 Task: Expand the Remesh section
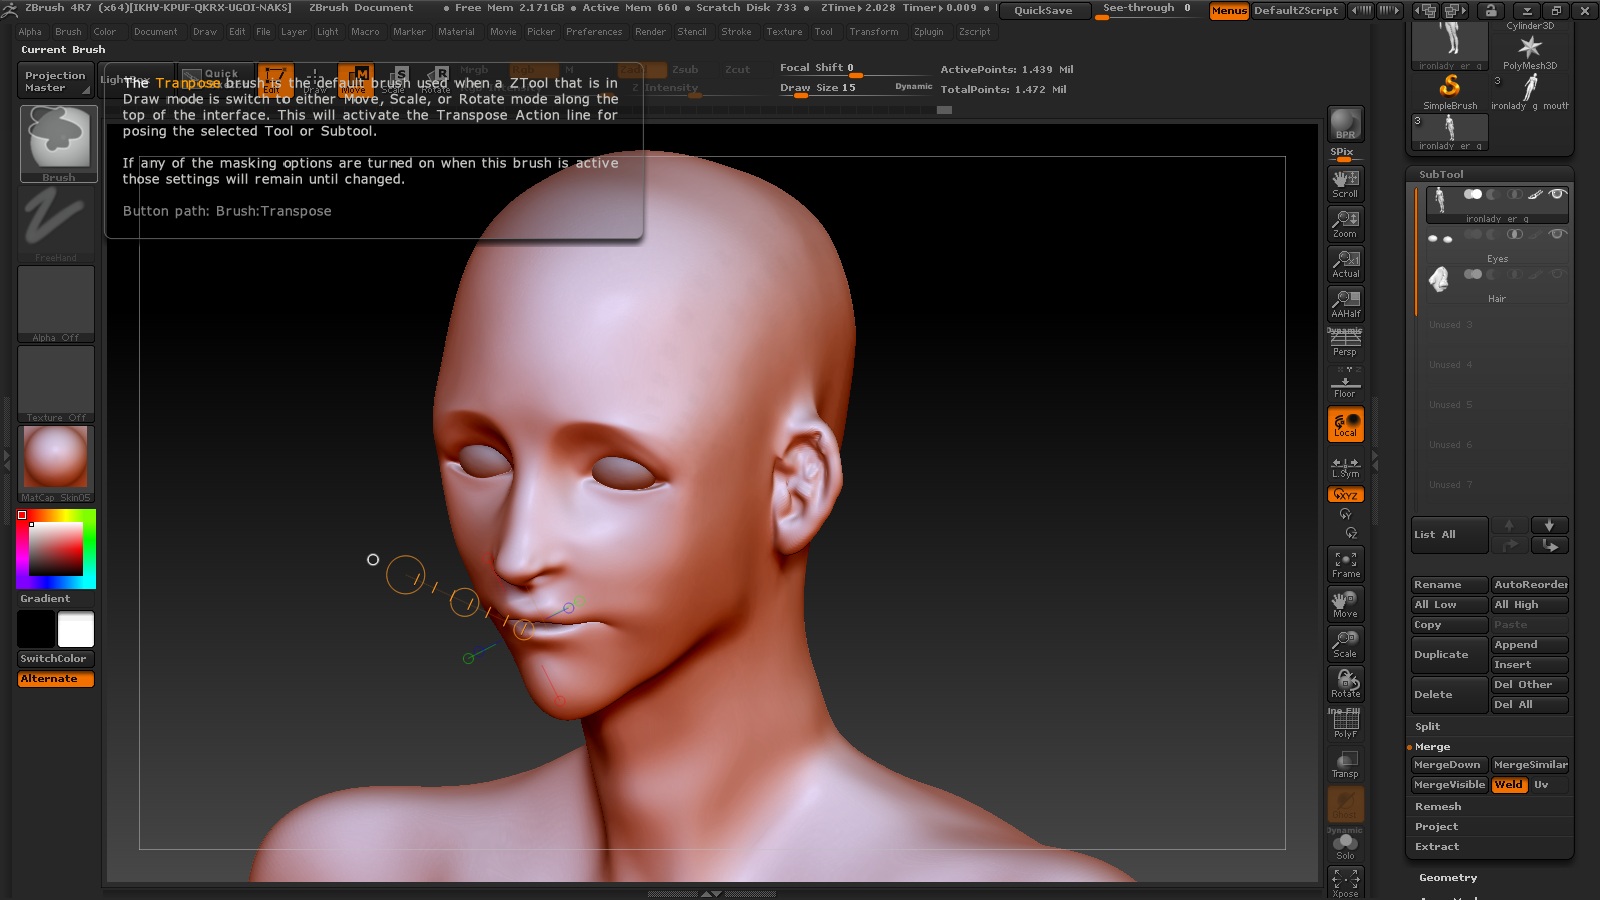point(1438,807)
